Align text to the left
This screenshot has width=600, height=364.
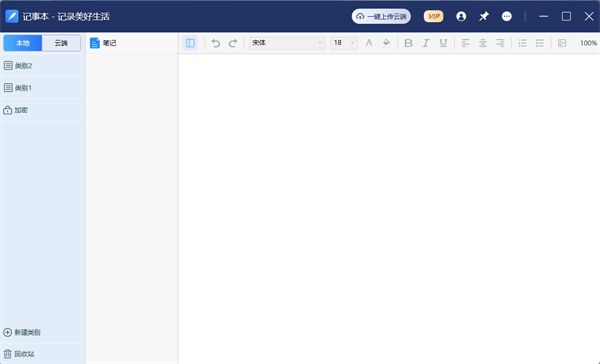click(465, 43)
